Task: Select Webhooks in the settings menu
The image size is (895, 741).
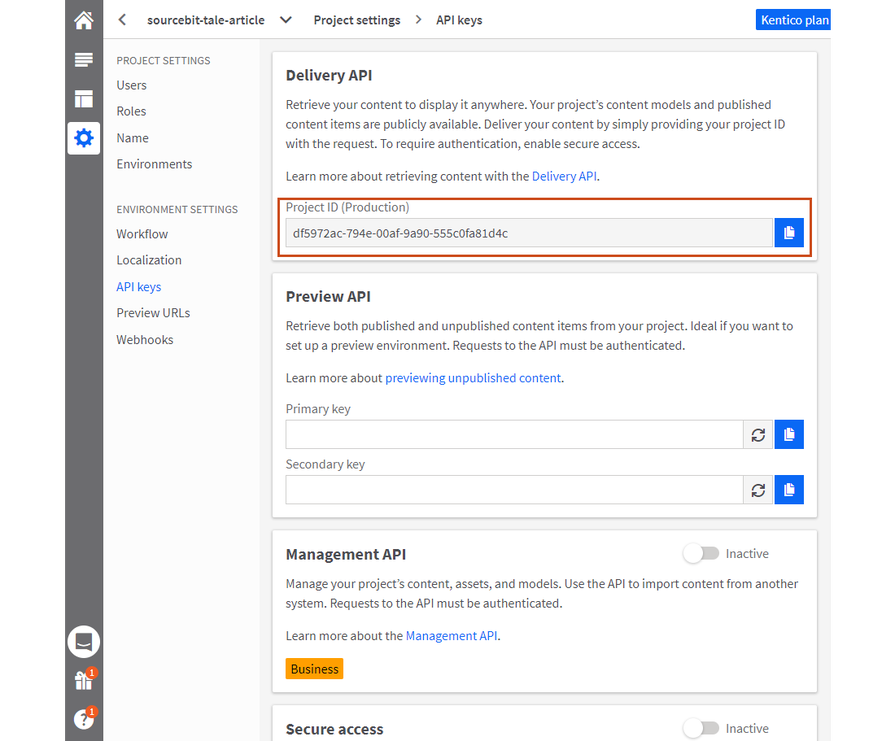Action: click(145, 340)
